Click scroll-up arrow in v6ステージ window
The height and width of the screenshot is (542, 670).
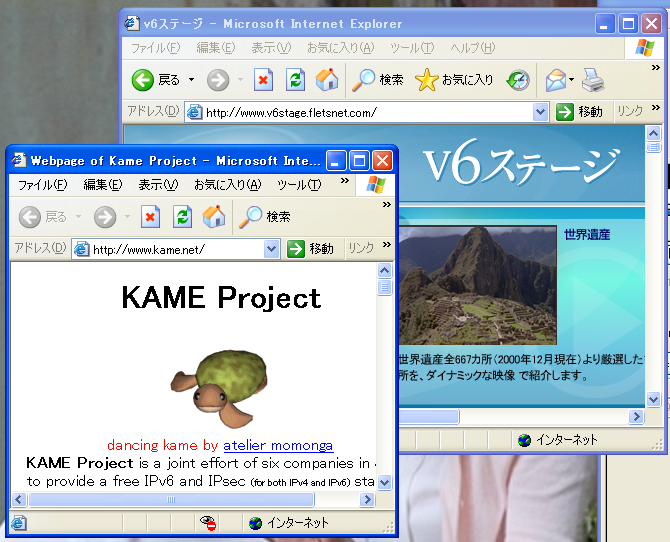653,134
